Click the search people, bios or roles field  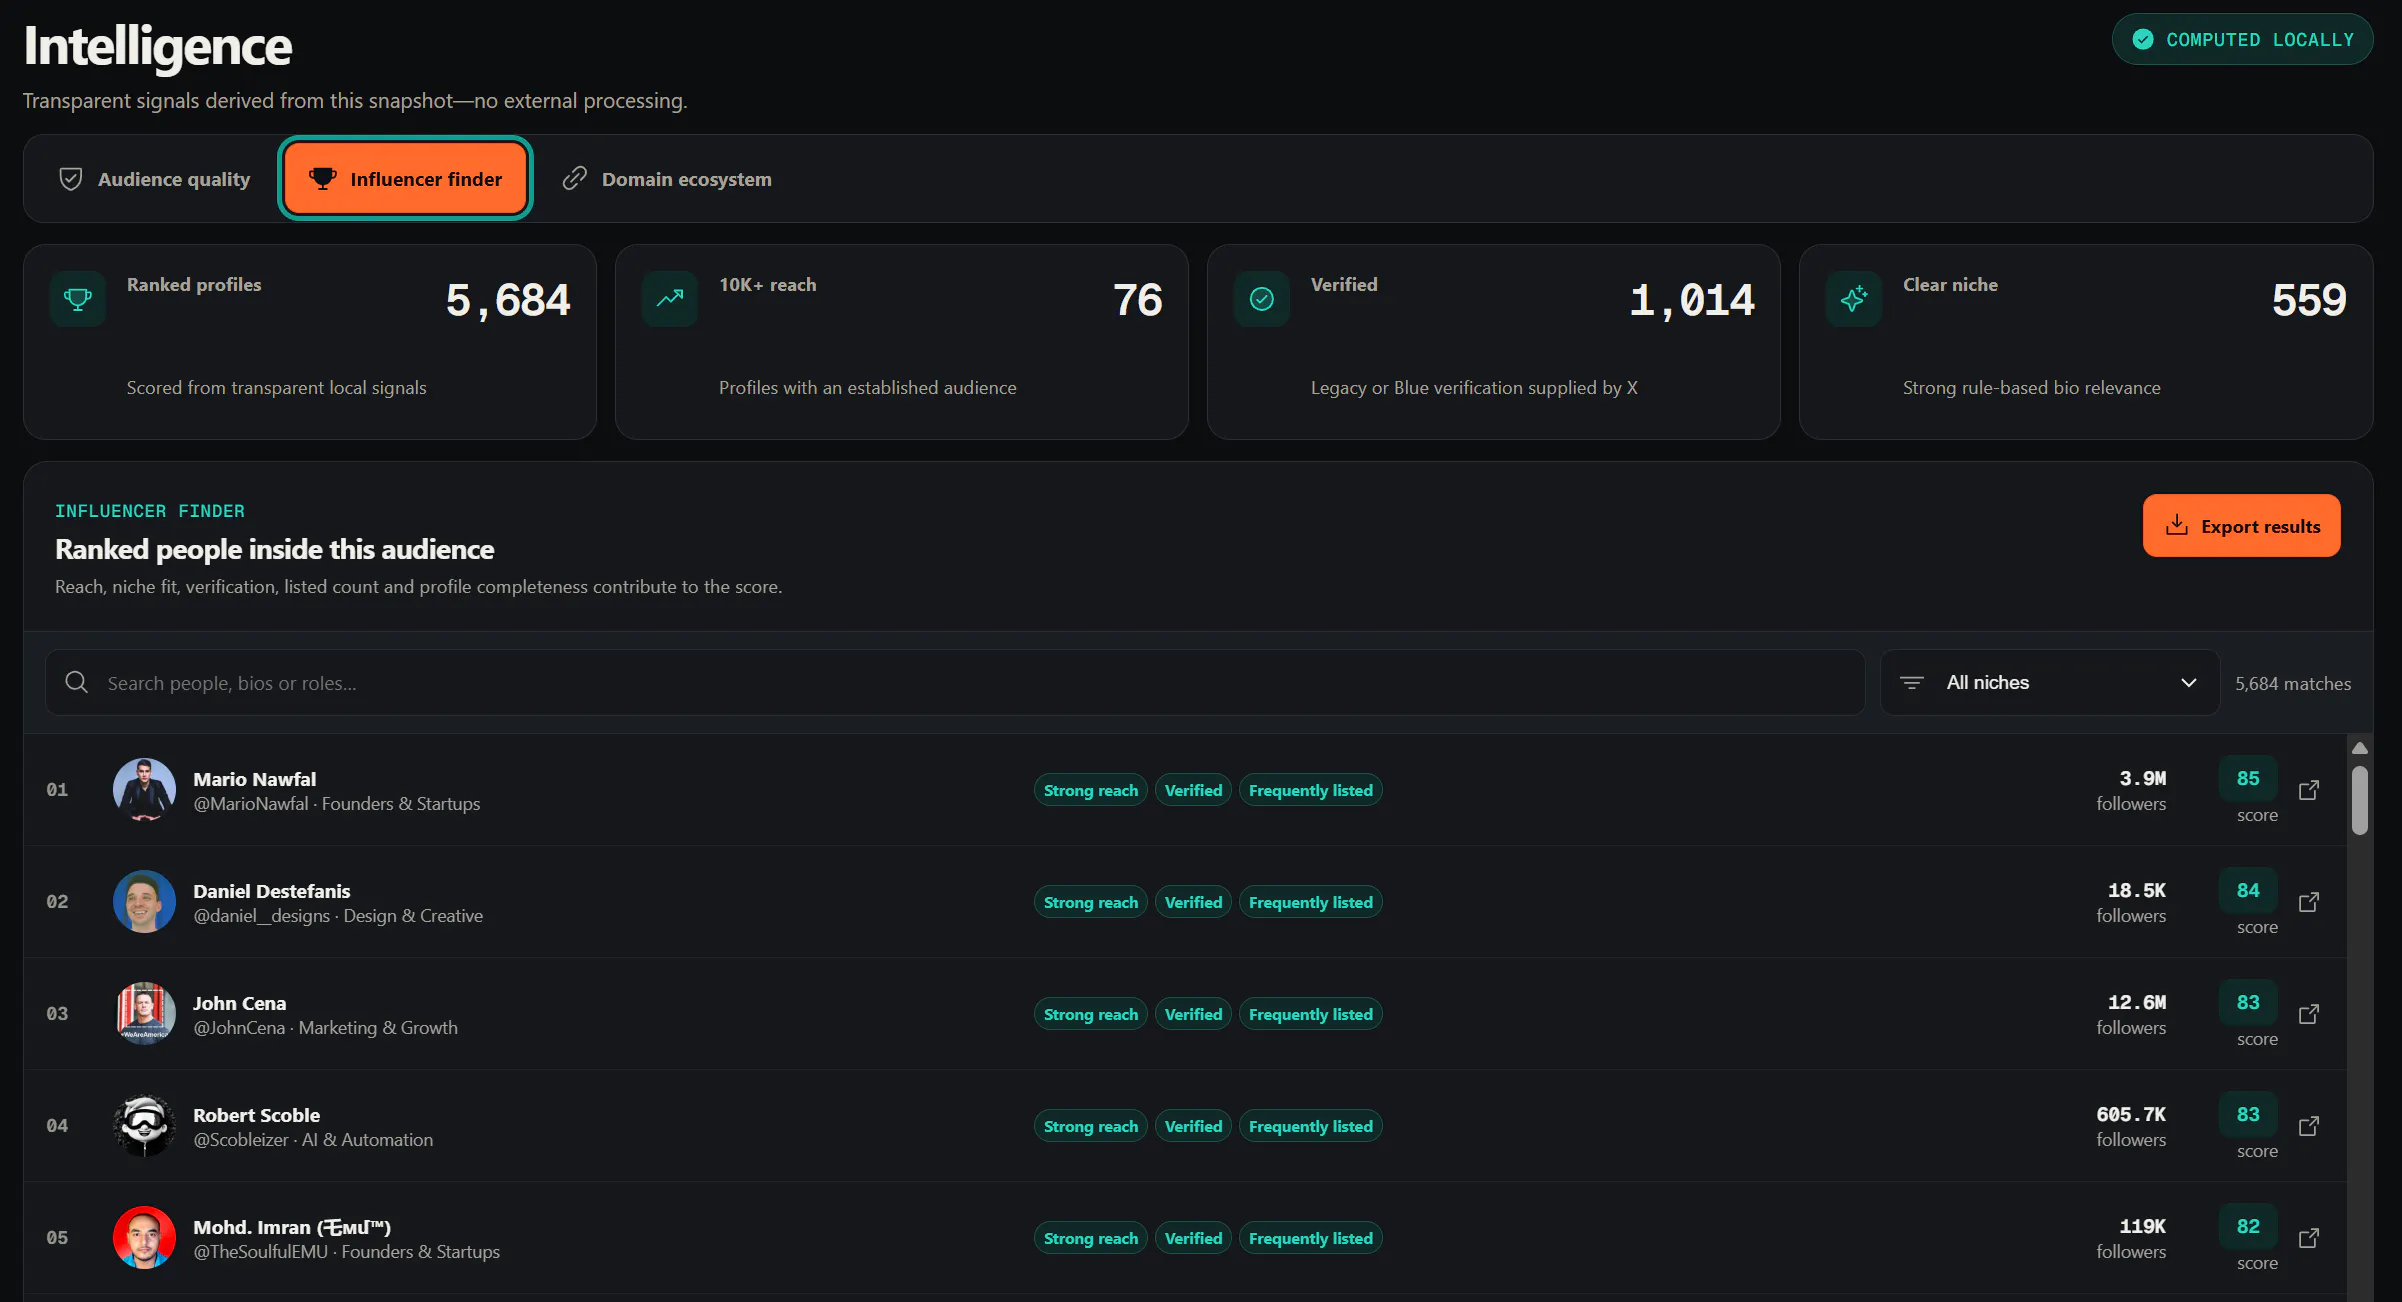coord(955,683)
